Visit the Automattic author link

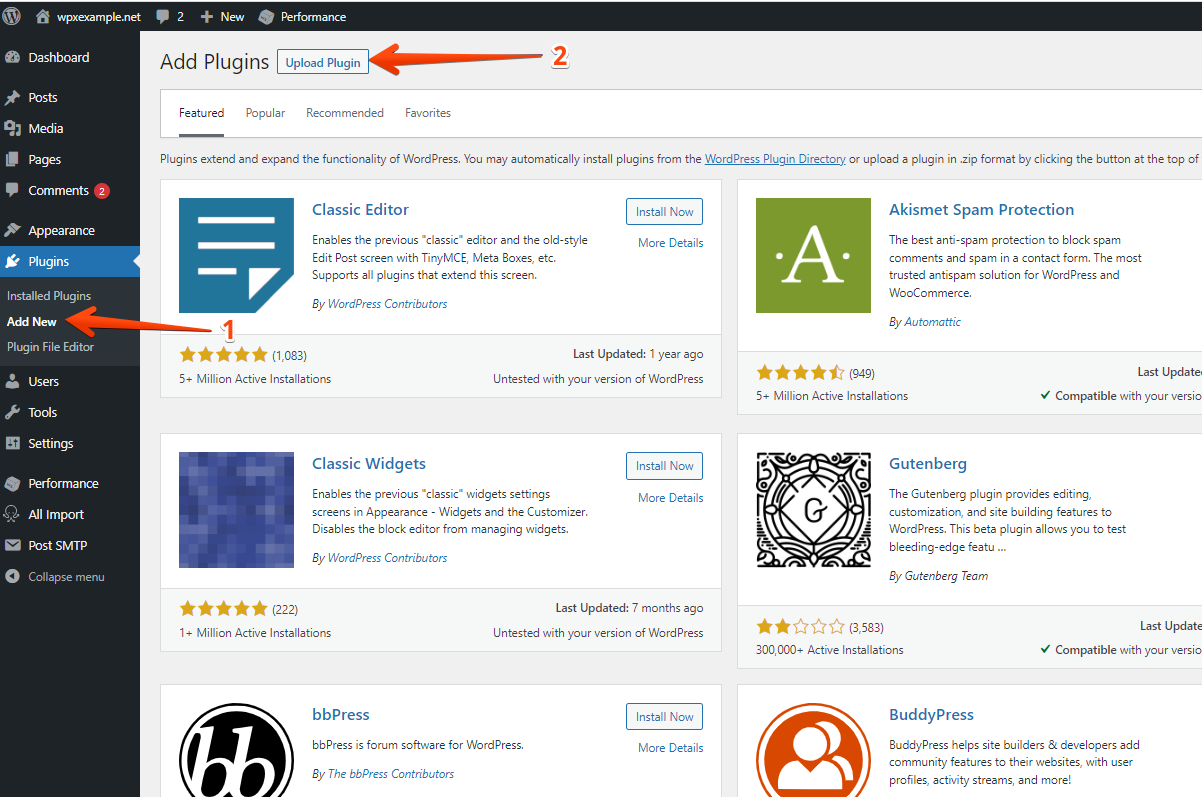pos(933,322)
